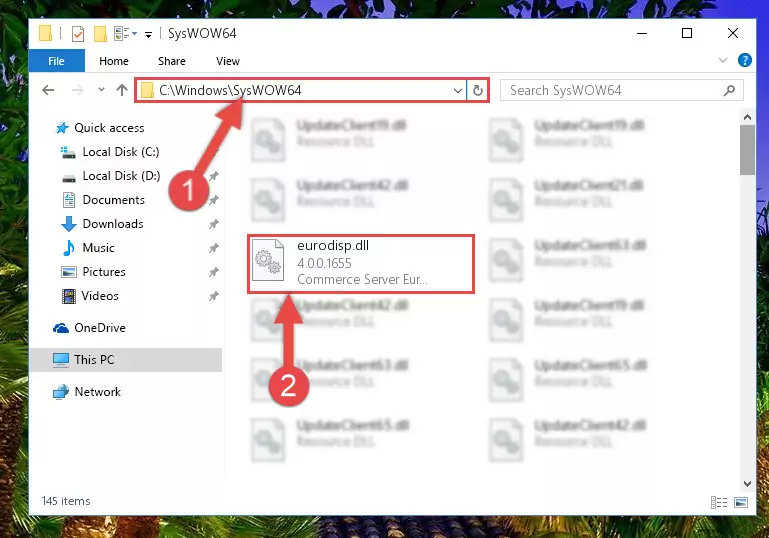Switch to Details view layout
The width and height of the screenshot is (769, 538).
pyautogui.click(x=718, y=502)
